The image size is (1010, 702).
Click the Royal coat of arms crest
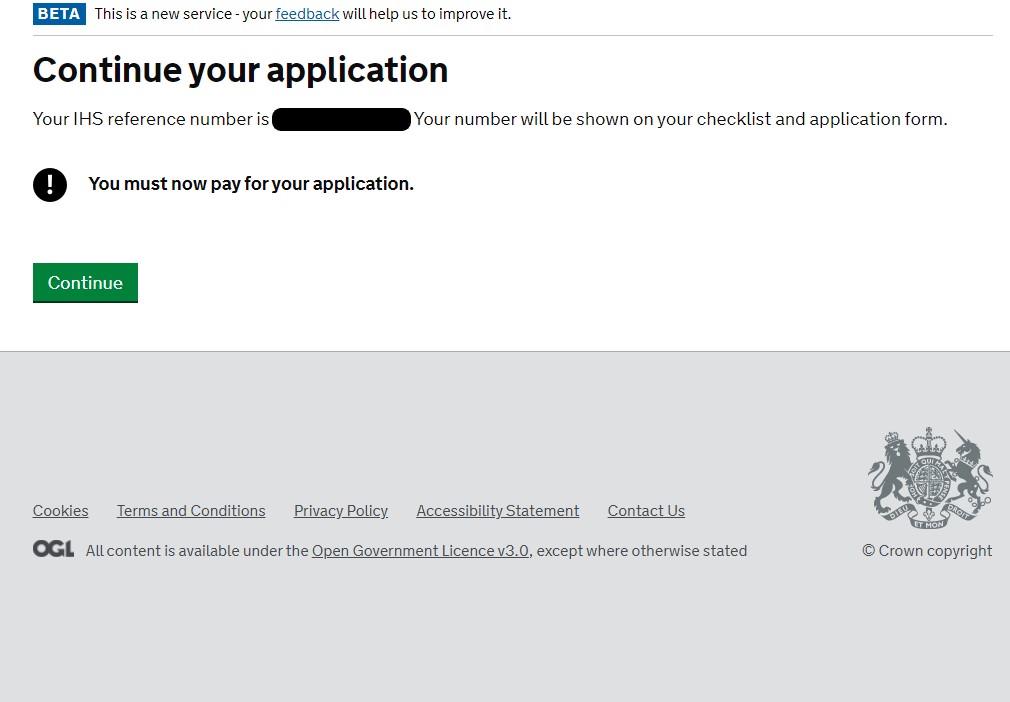coord(929,477)
